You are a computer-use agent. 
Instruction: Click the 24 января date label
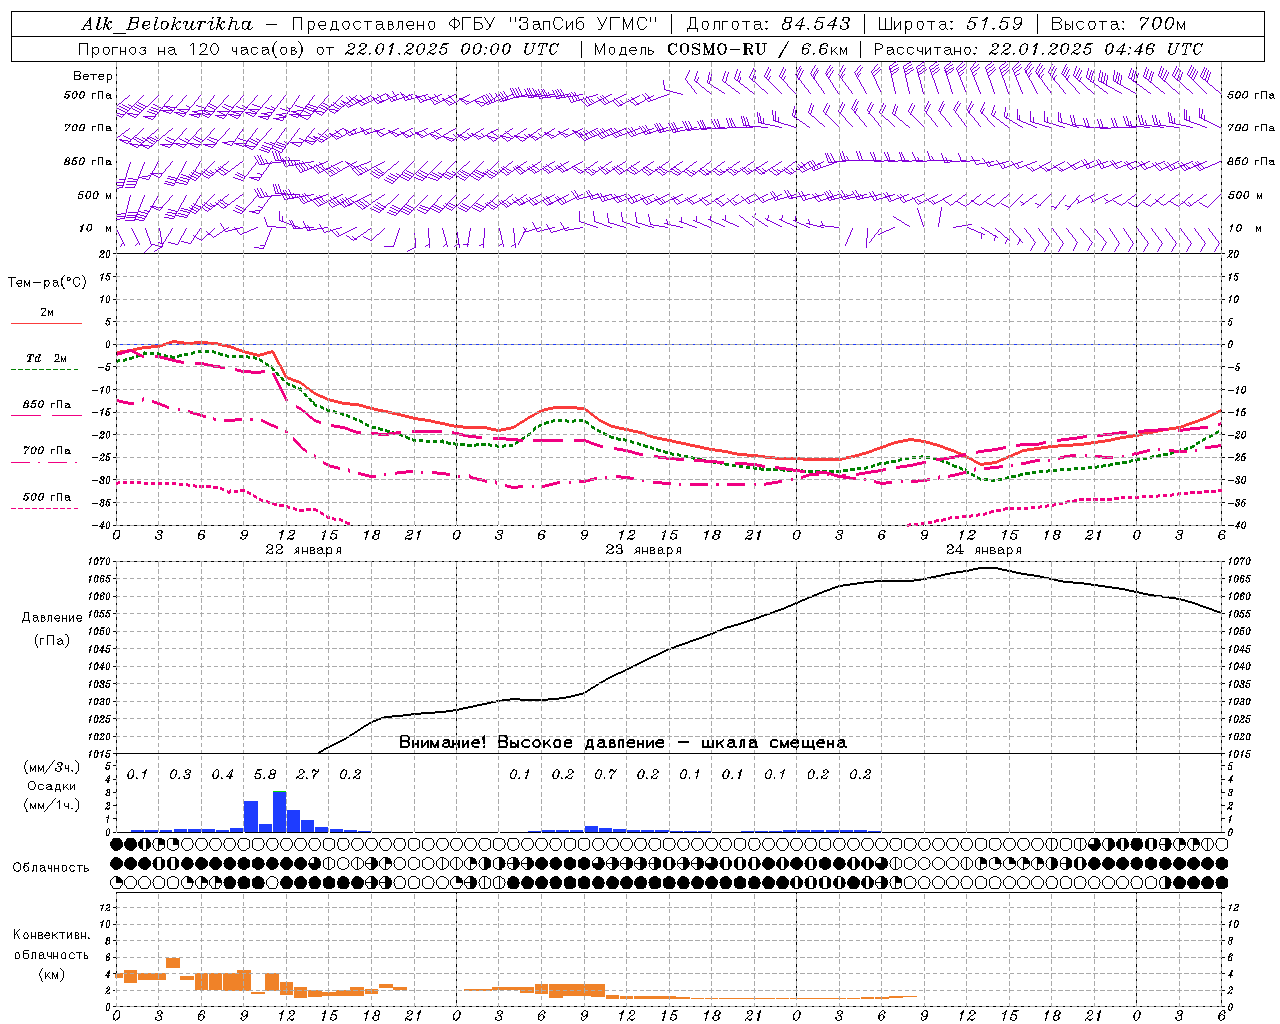tap(983, 549)
